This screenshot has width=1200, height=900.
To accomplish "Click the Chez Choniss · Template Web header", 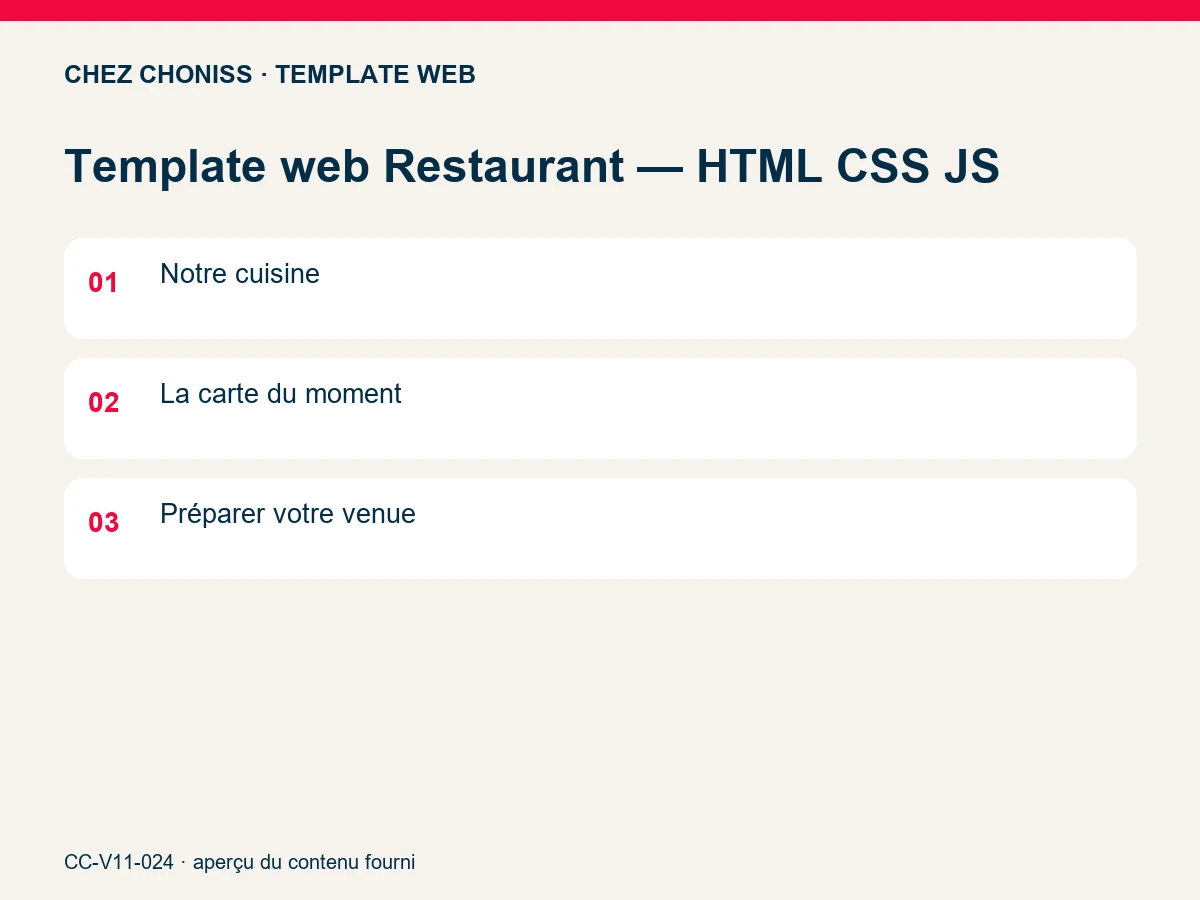I will tap(270, 75).
